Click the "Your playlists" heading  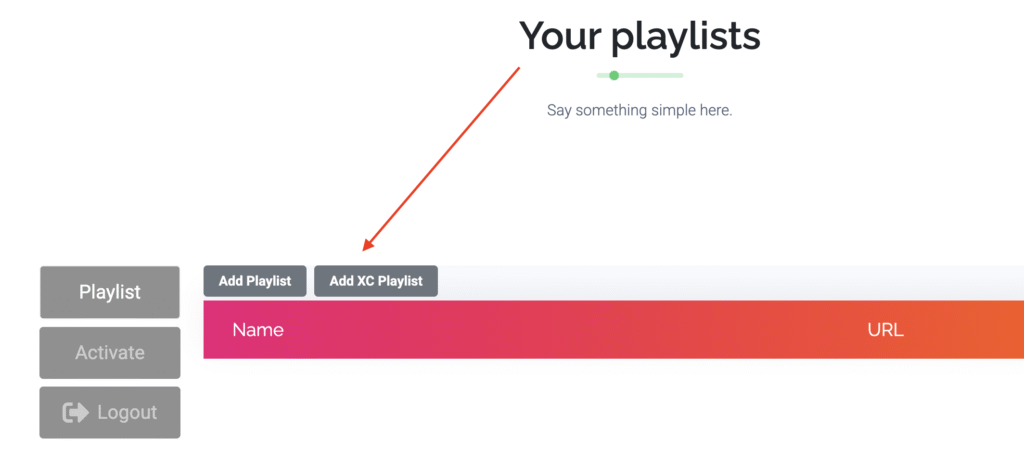639,36
